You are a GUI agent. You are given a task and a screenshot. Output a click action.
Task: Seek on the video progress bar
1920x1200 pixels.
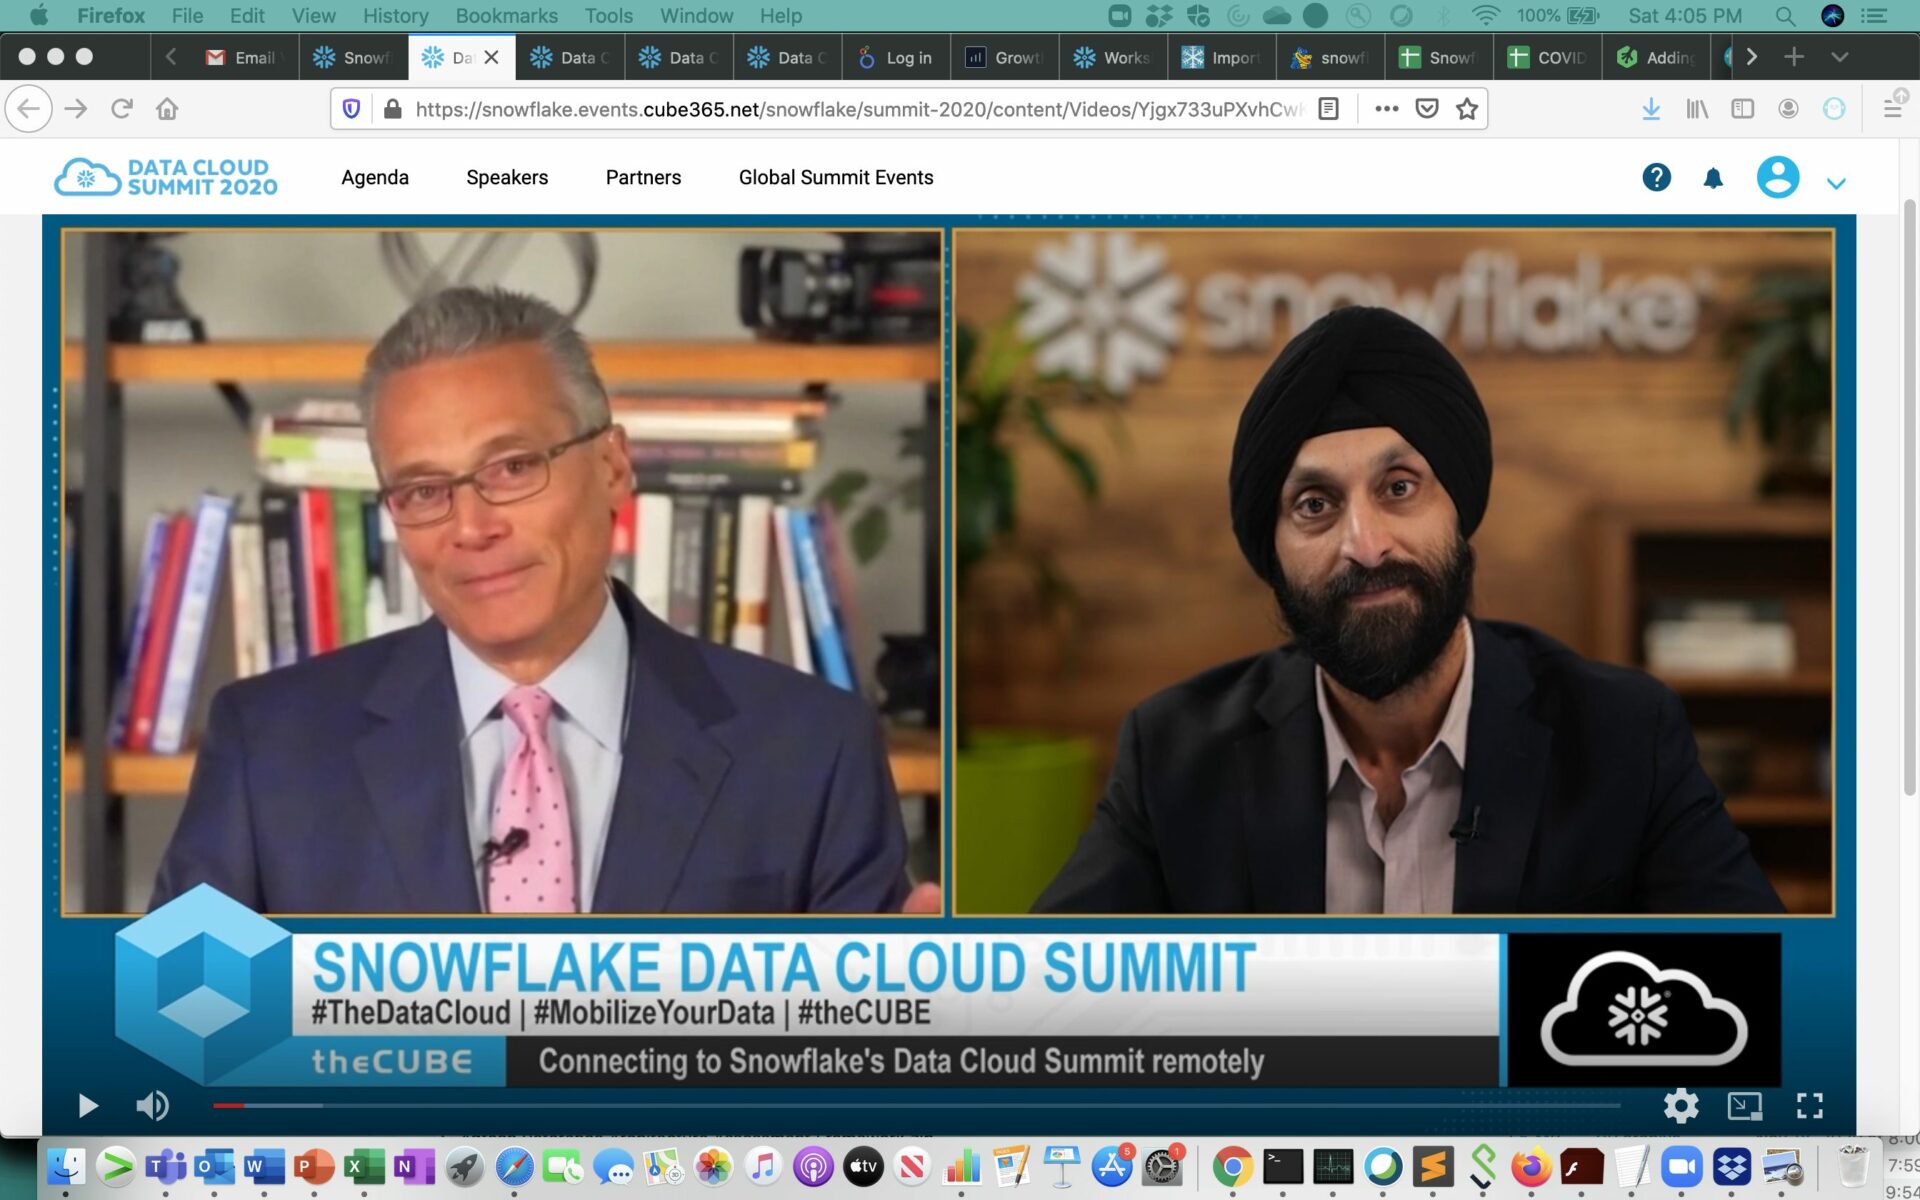(x=916, y=1106)
